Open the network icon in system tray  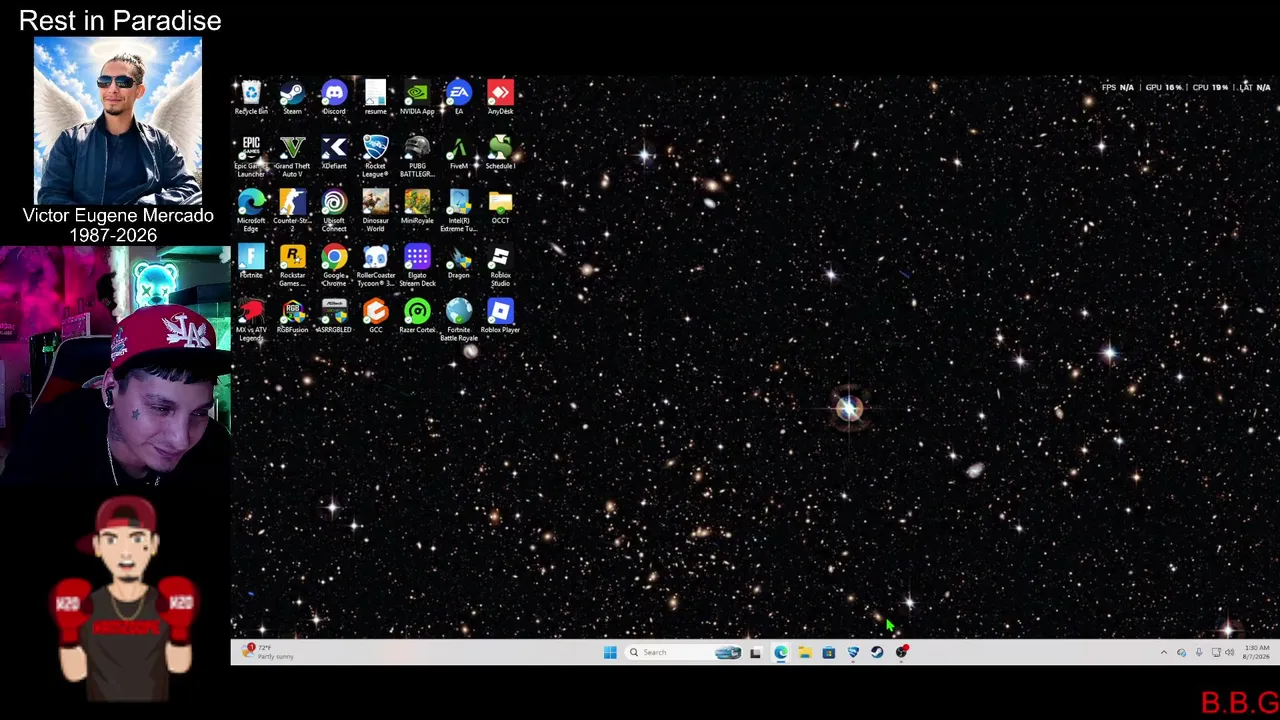(x=1216, y=653)
